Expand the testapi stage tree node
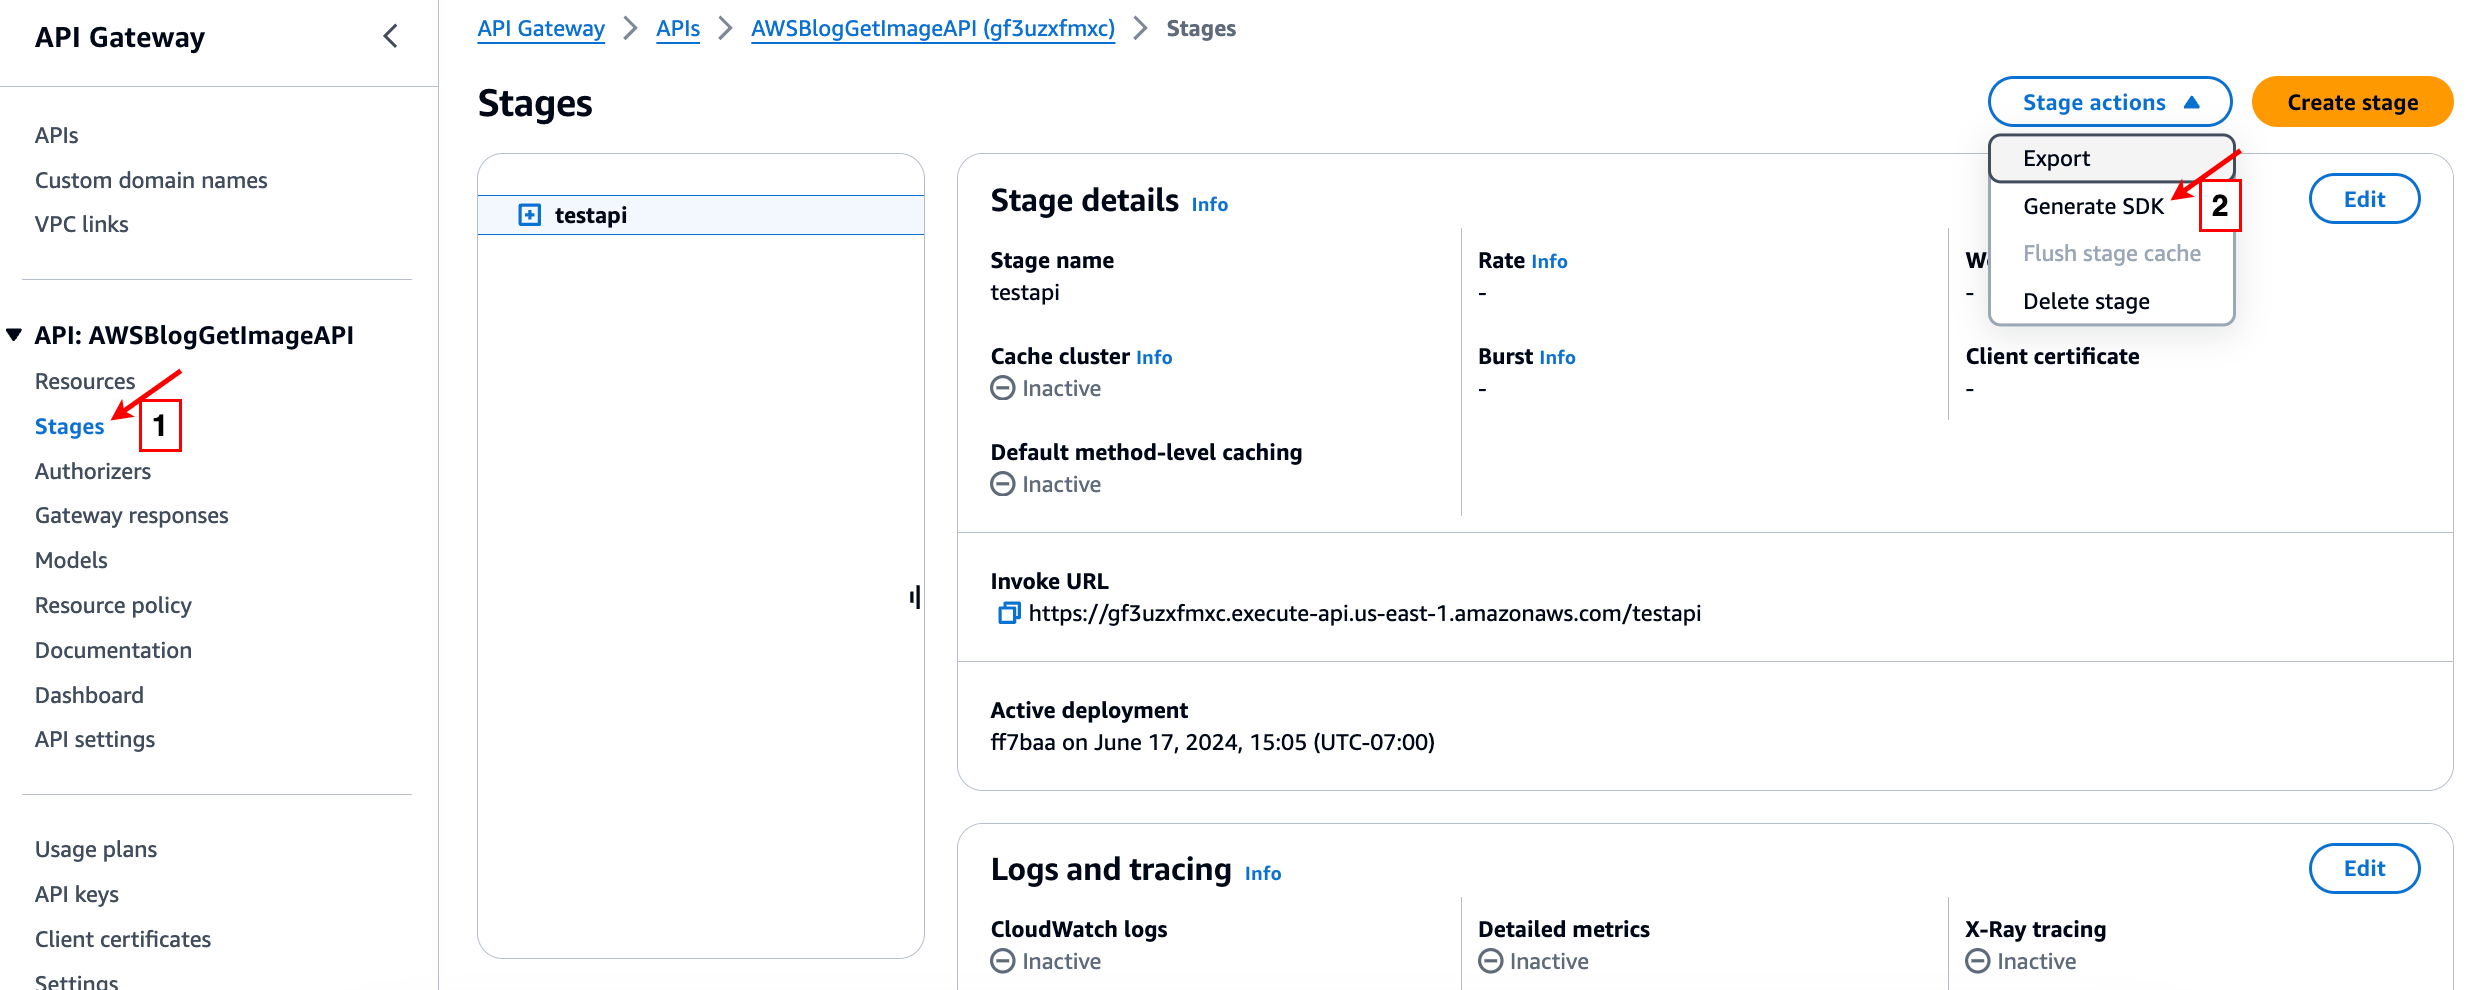This screenshot has height=990, width=2470. [x=529, y=215]
